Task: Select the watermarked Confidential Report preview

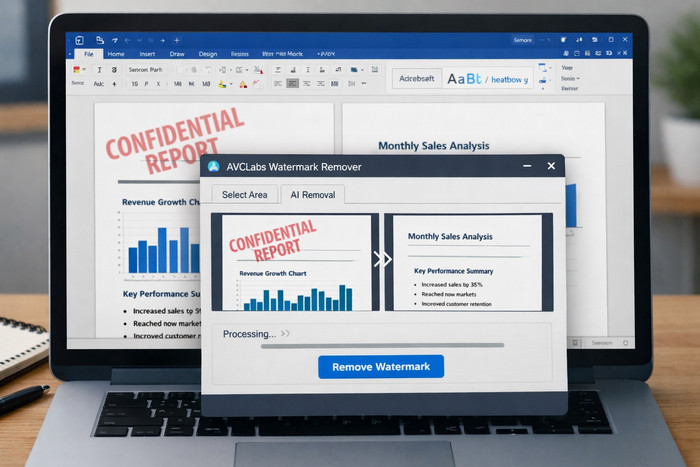Action: click(x=294, y=262)
